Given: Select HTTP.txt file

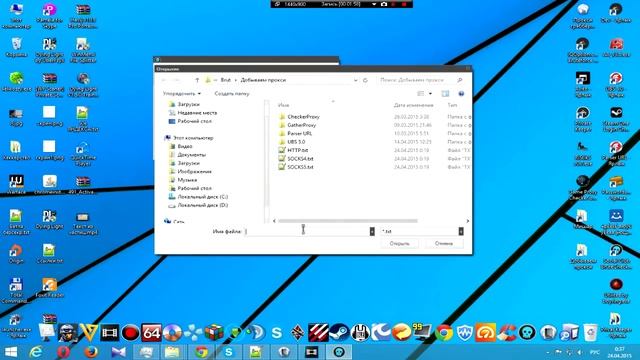Looking at the screenshot, I should tap(298, 150).
